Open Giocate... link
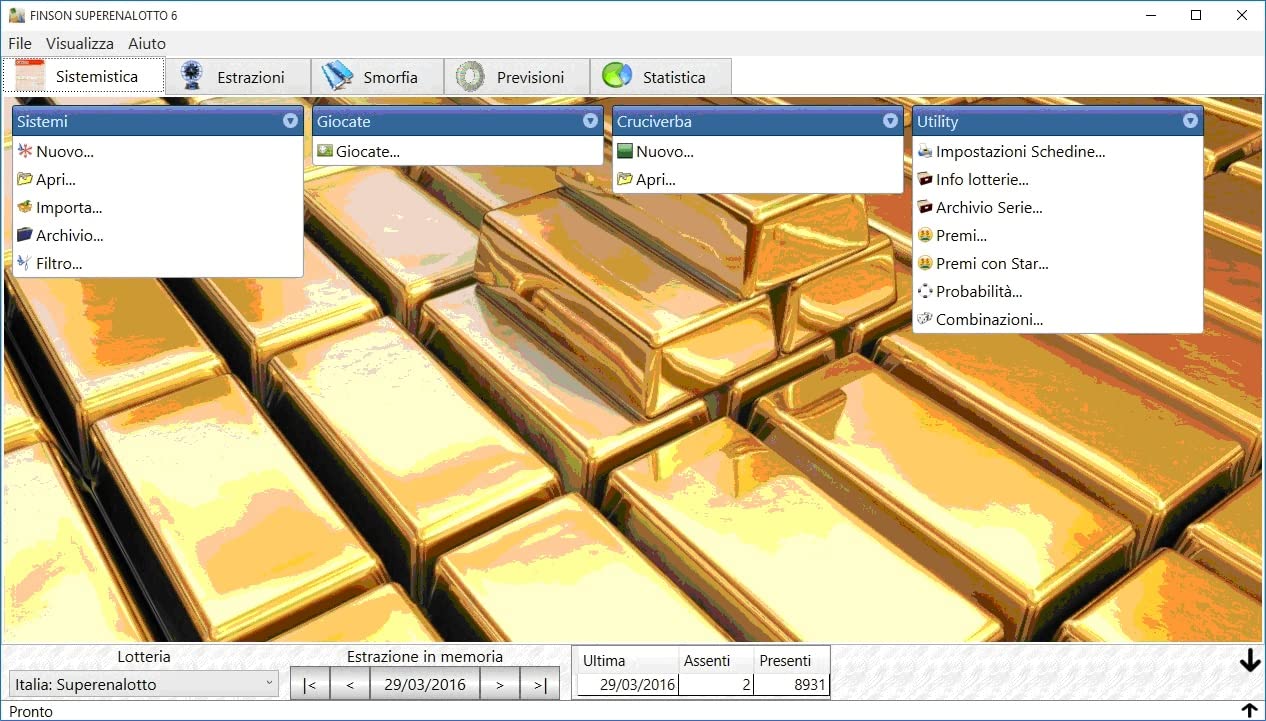 point(368,152)
